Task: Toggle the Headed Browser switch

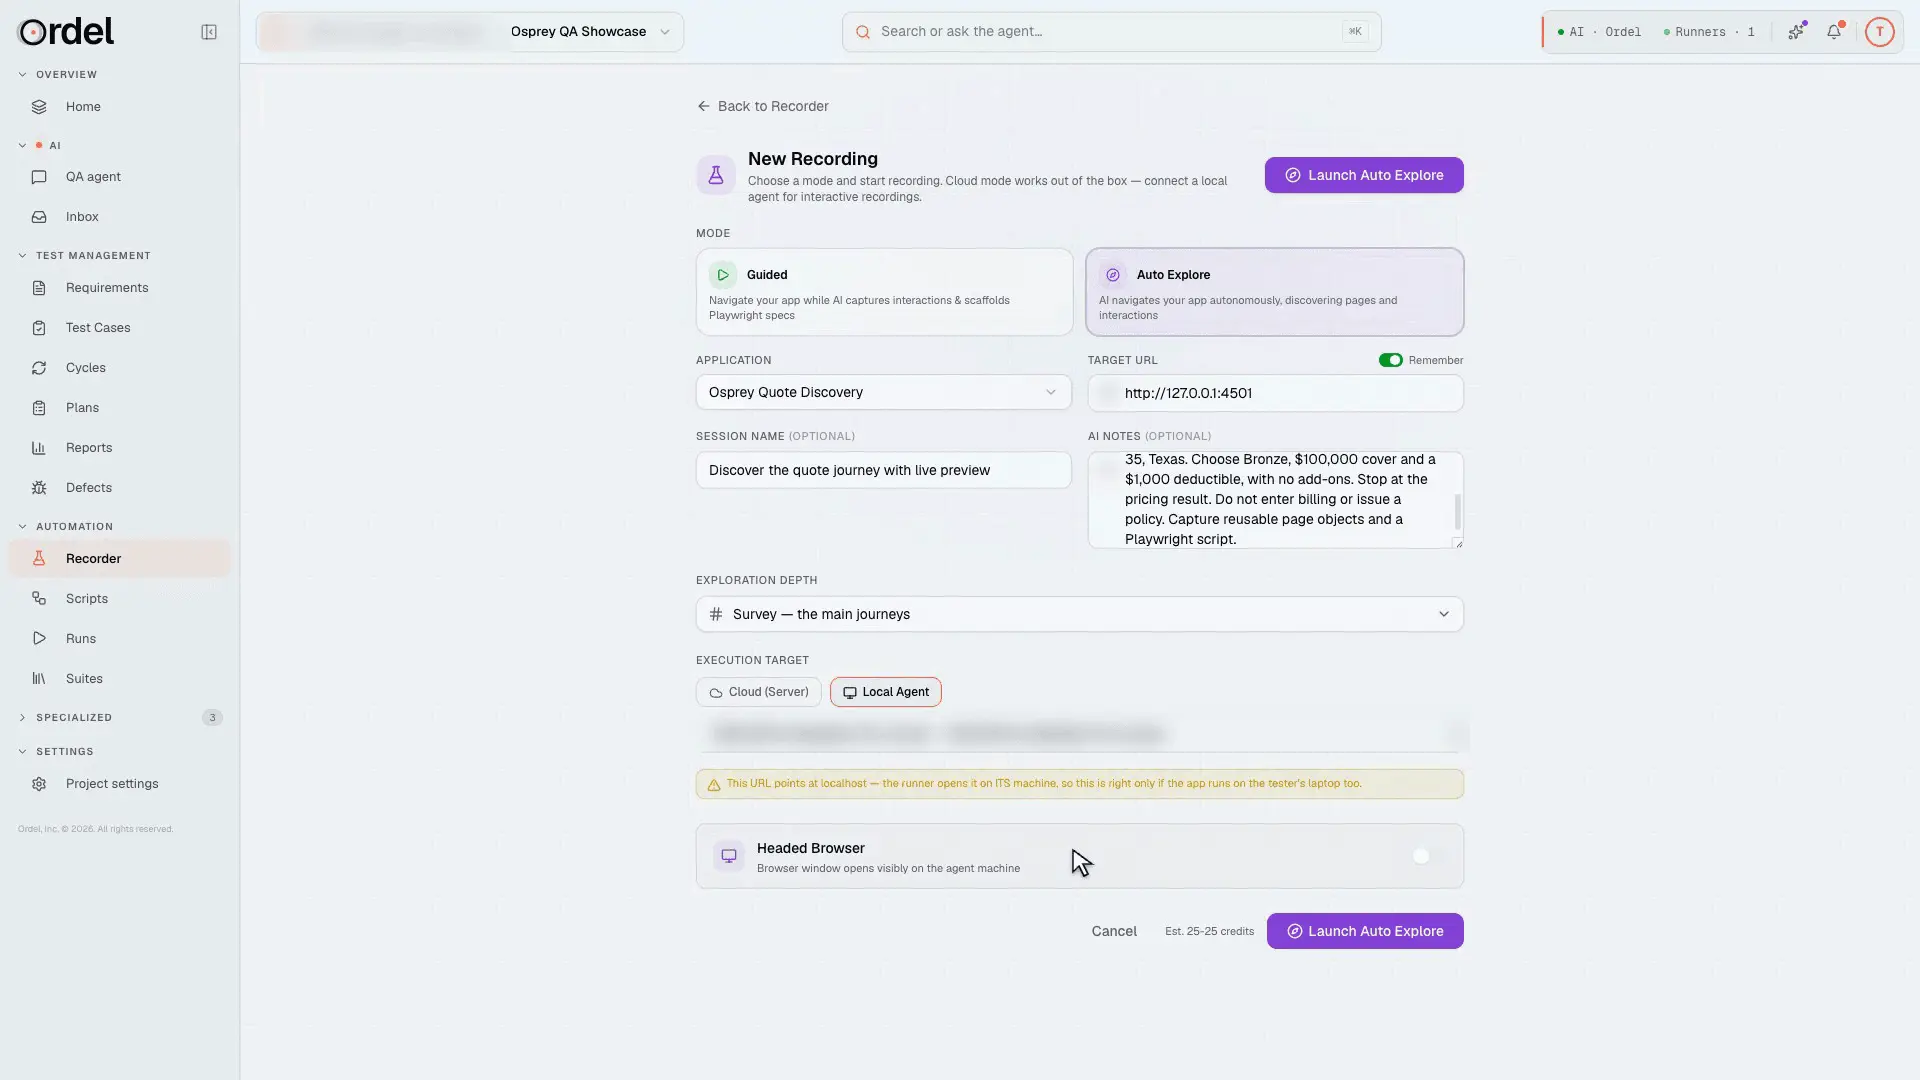Action: [x=1428, y=856]
